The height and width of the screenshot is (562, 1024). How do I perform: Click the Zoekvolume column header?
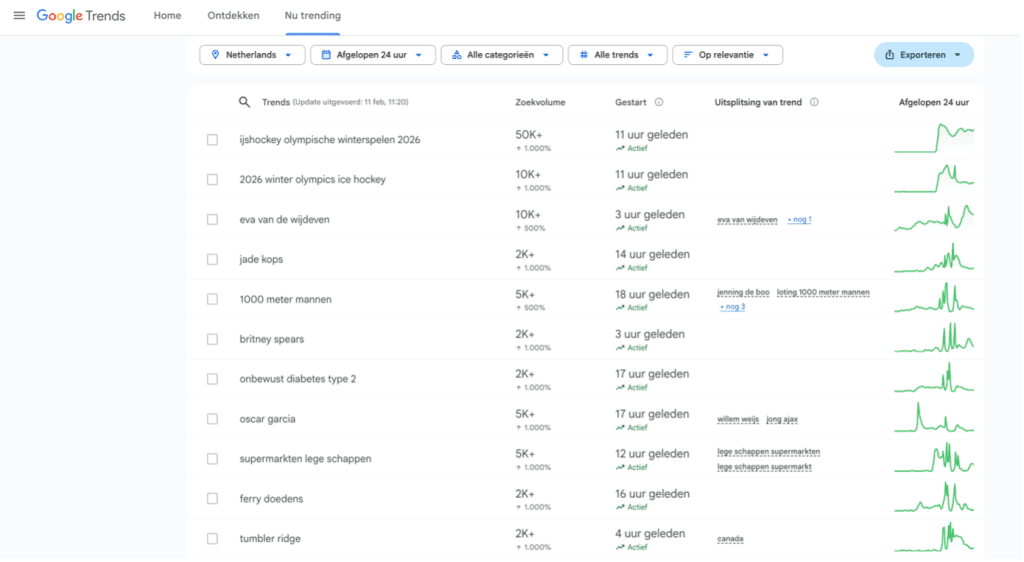[x=540, y=102]
